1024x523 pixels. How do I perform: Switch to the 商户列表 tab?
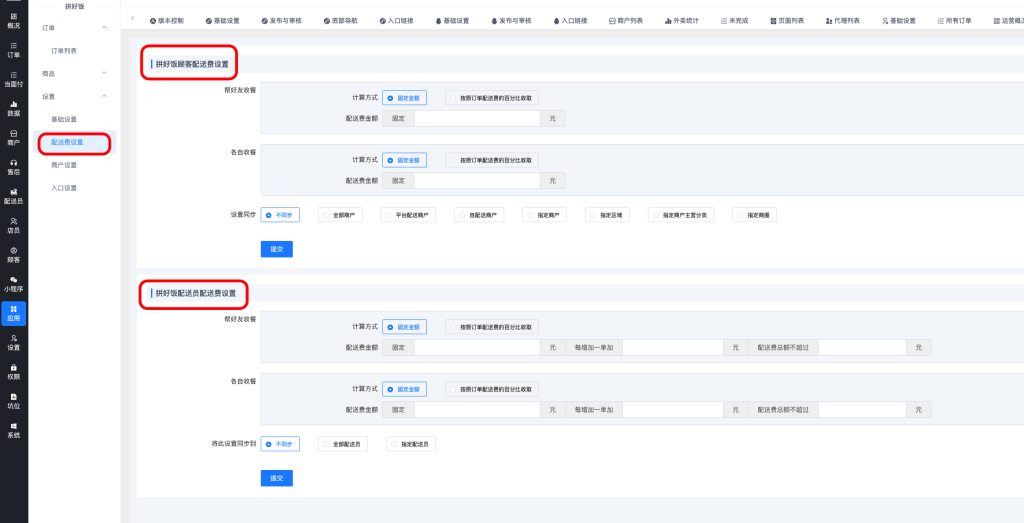click(624, 20)
